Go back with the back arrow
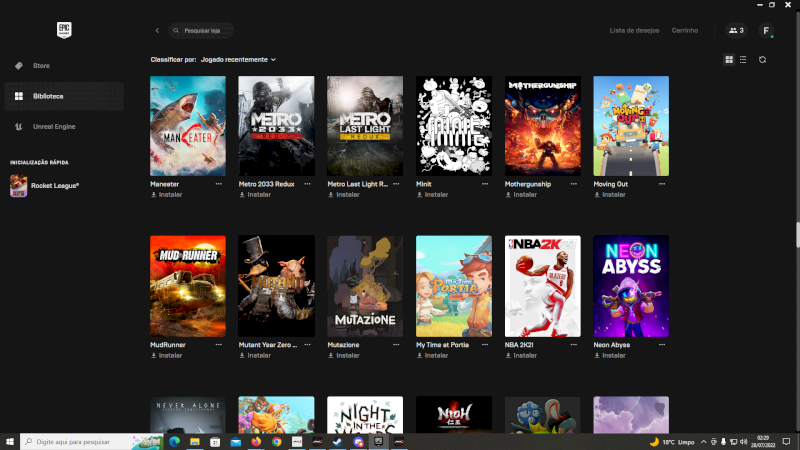The image size is (800, 450). point(157,31)
